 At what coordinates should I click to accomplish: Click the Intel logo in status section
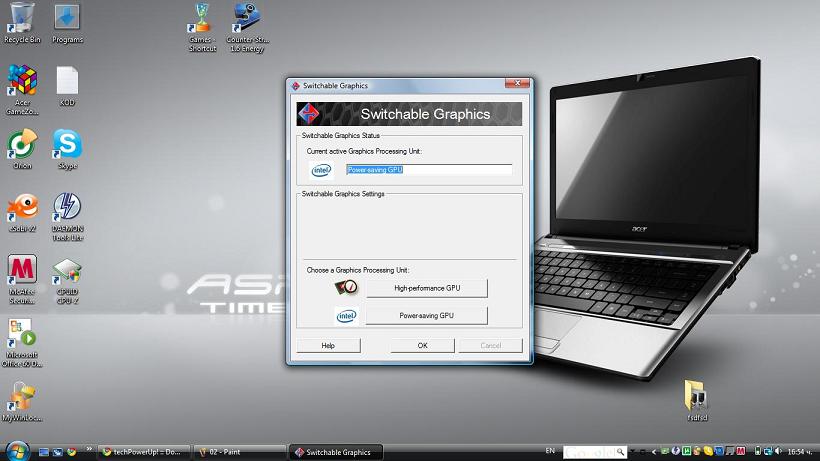[x=322, y=170]
